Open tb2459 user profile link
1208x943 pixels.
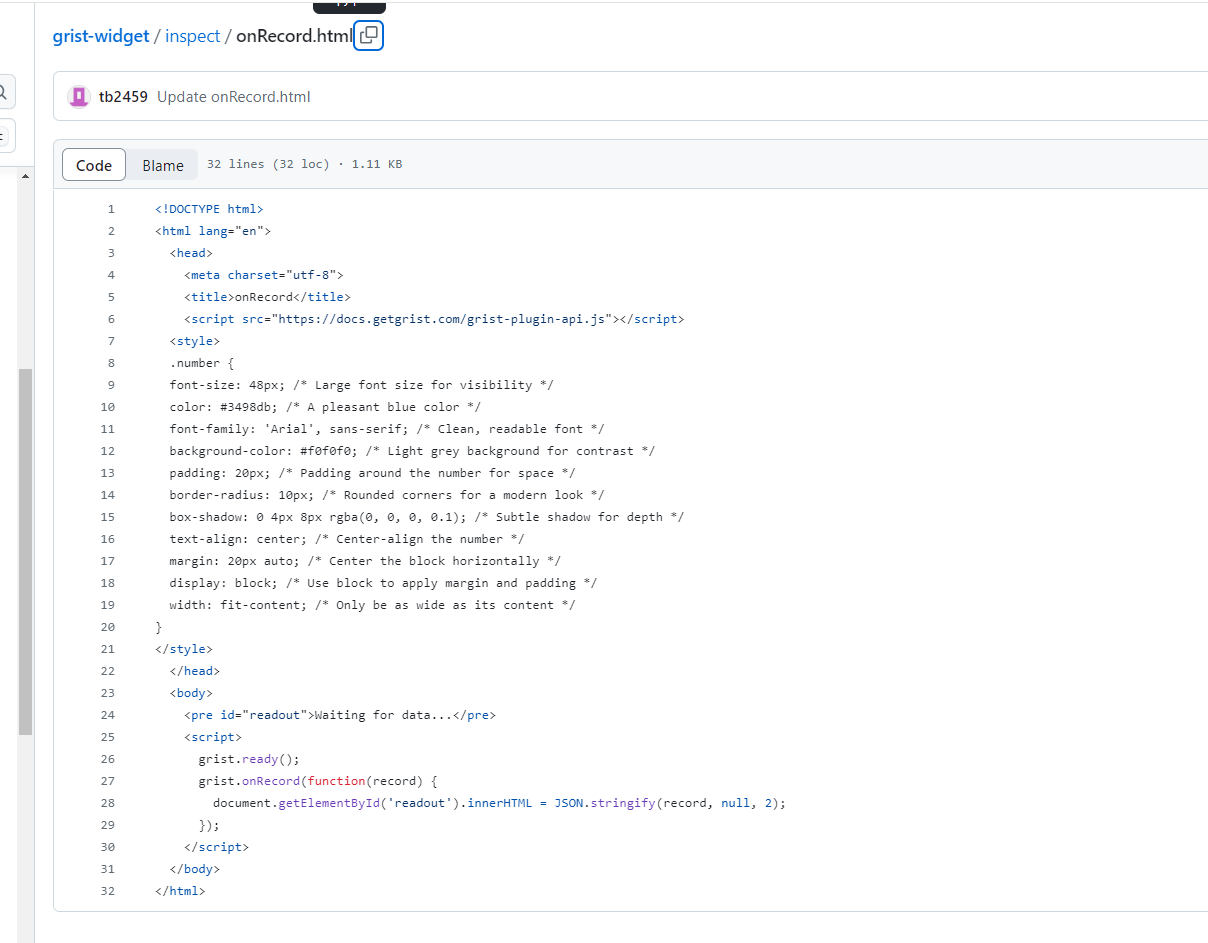point(123,97)
